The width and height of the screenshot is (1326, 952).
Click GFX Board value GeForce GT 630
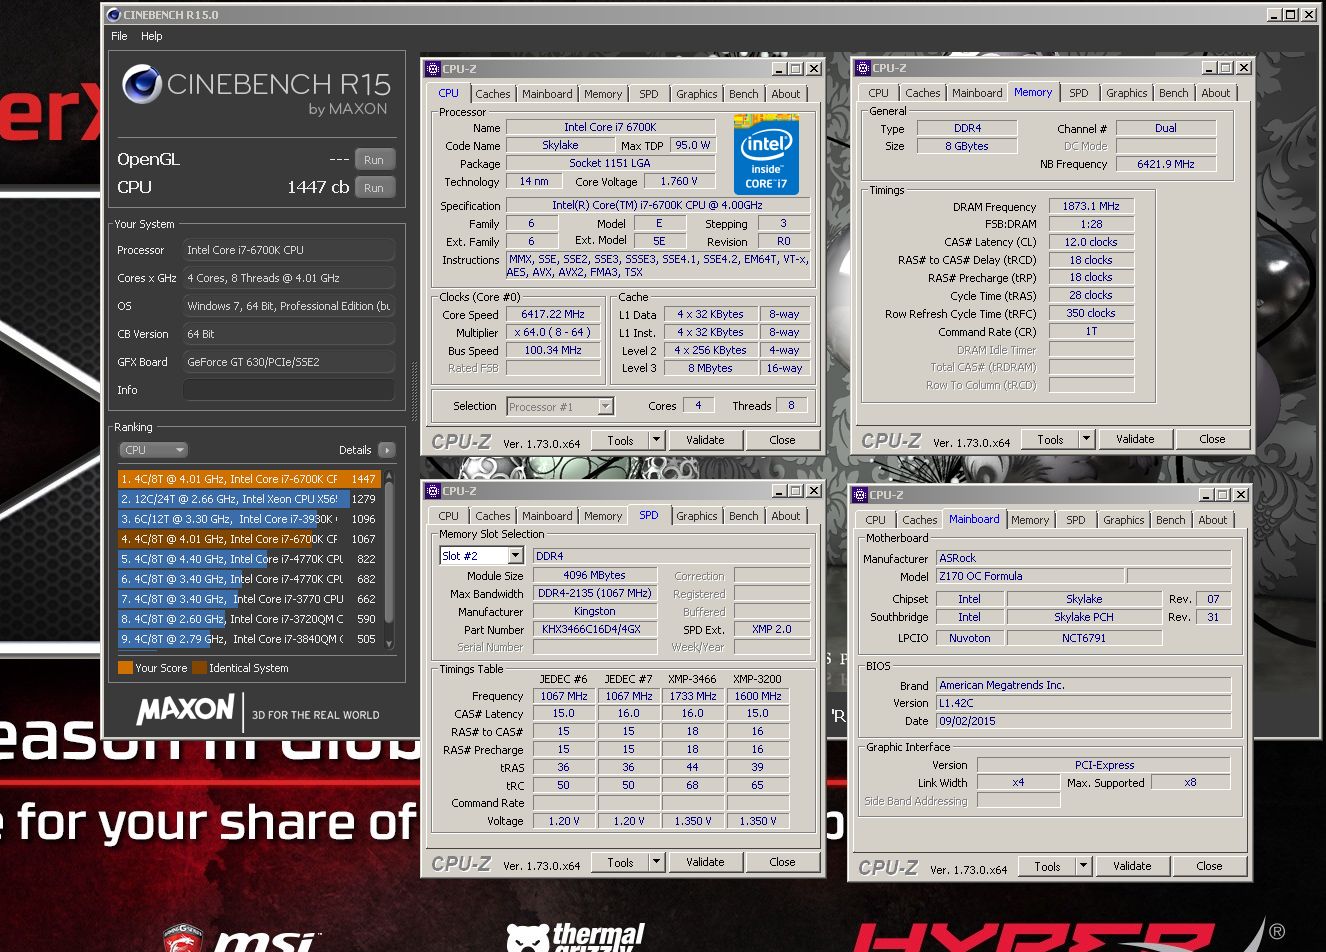[289, 362]
